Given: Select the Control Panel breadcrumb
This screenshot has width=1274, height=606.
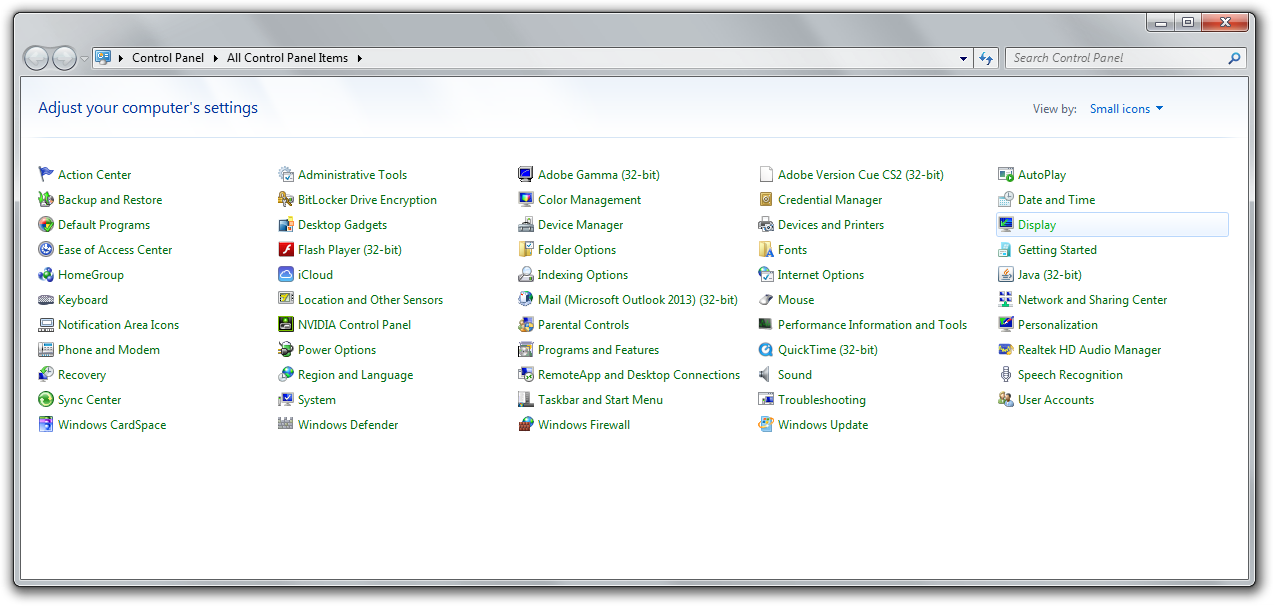Looking at the screenshot, I should tap(168, 58).
